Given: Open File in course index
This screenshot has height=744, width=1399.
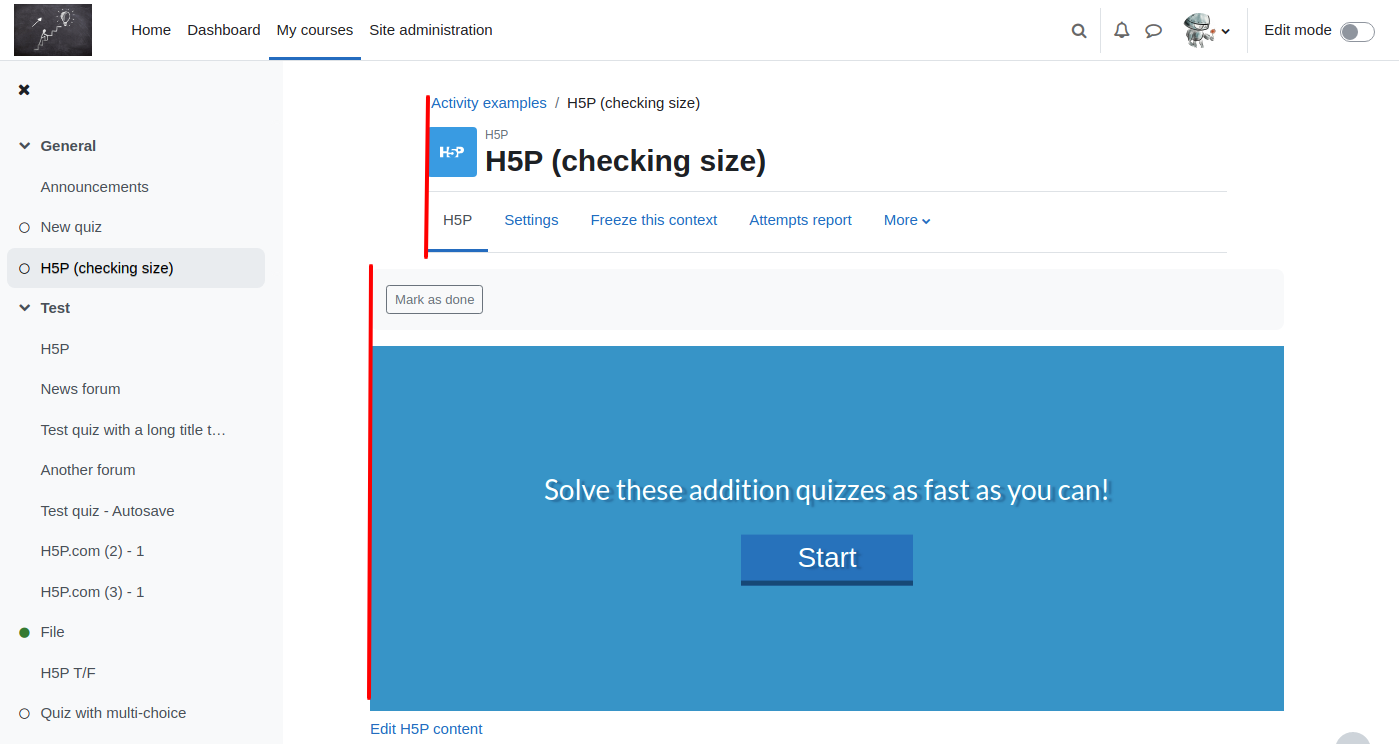Looking at the screenshot, I should (x=53, y=632).
